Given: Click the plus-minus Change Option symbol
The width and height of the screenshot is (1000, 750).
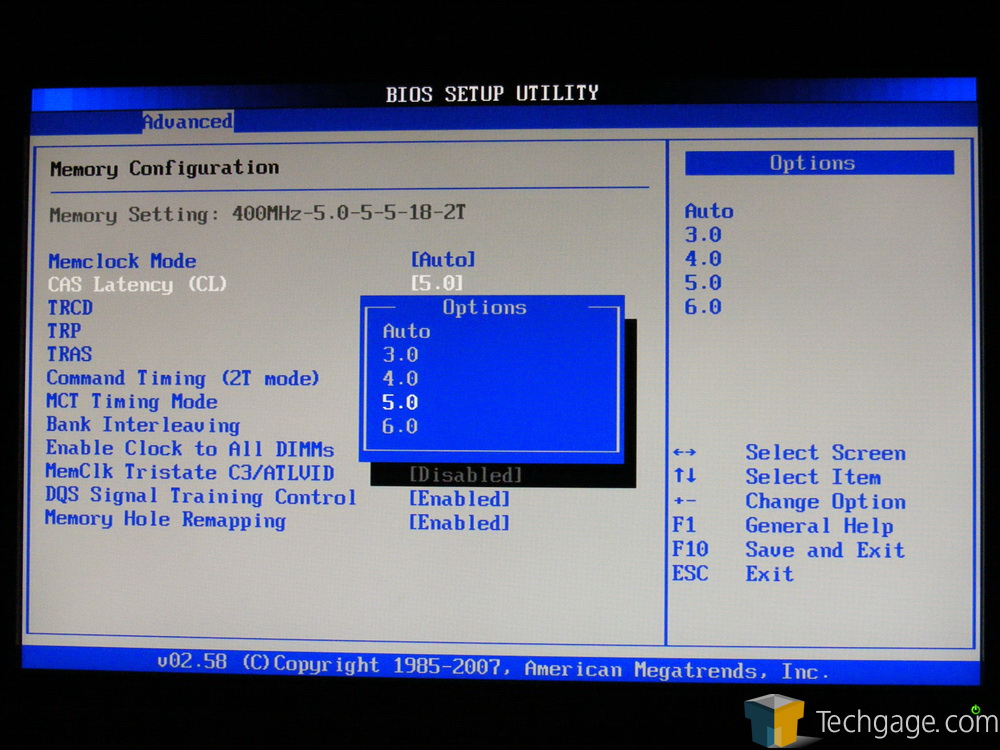Looking at the screenshot, I should pos(685,502).
